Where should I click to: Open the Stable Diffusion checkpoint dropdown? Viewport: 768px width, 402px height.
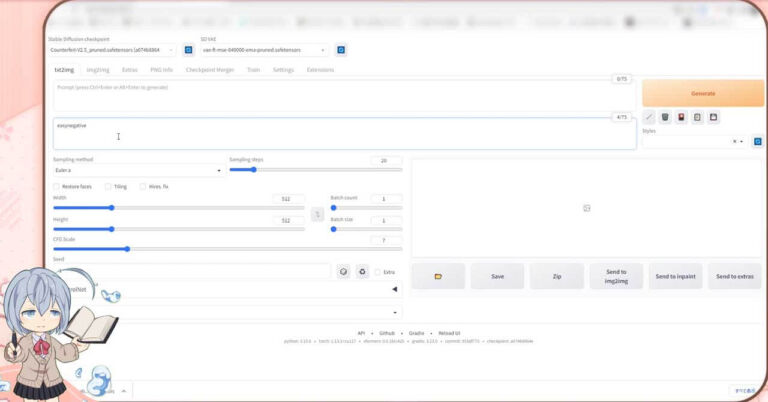112,49
